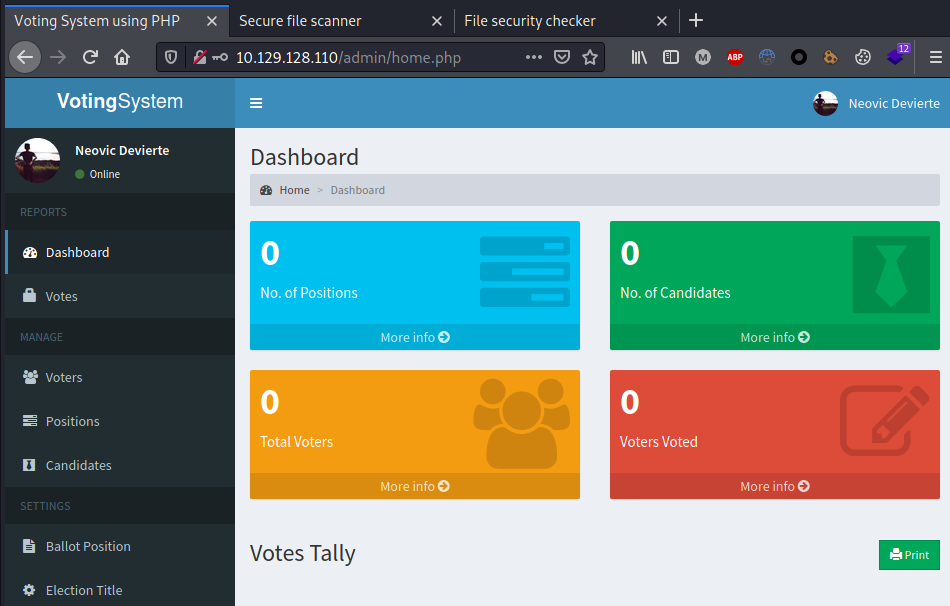The width and height of the screenshot is (950, 606).
Task: Click the browser home icon
Action: pyautogui.click(x=122, y=58)
